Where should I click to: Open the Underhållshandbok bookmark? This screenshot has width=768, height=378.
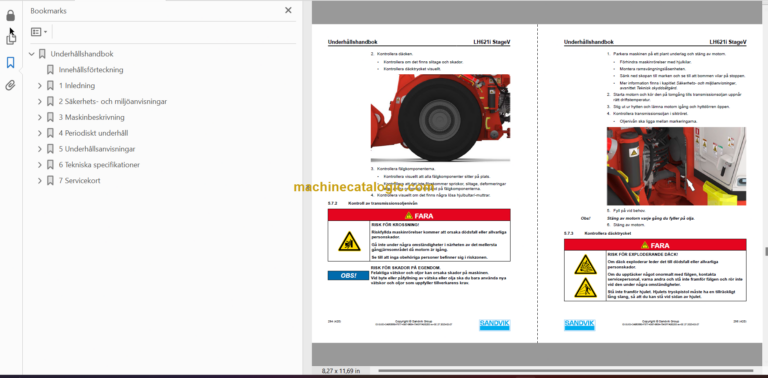(82, 54)
